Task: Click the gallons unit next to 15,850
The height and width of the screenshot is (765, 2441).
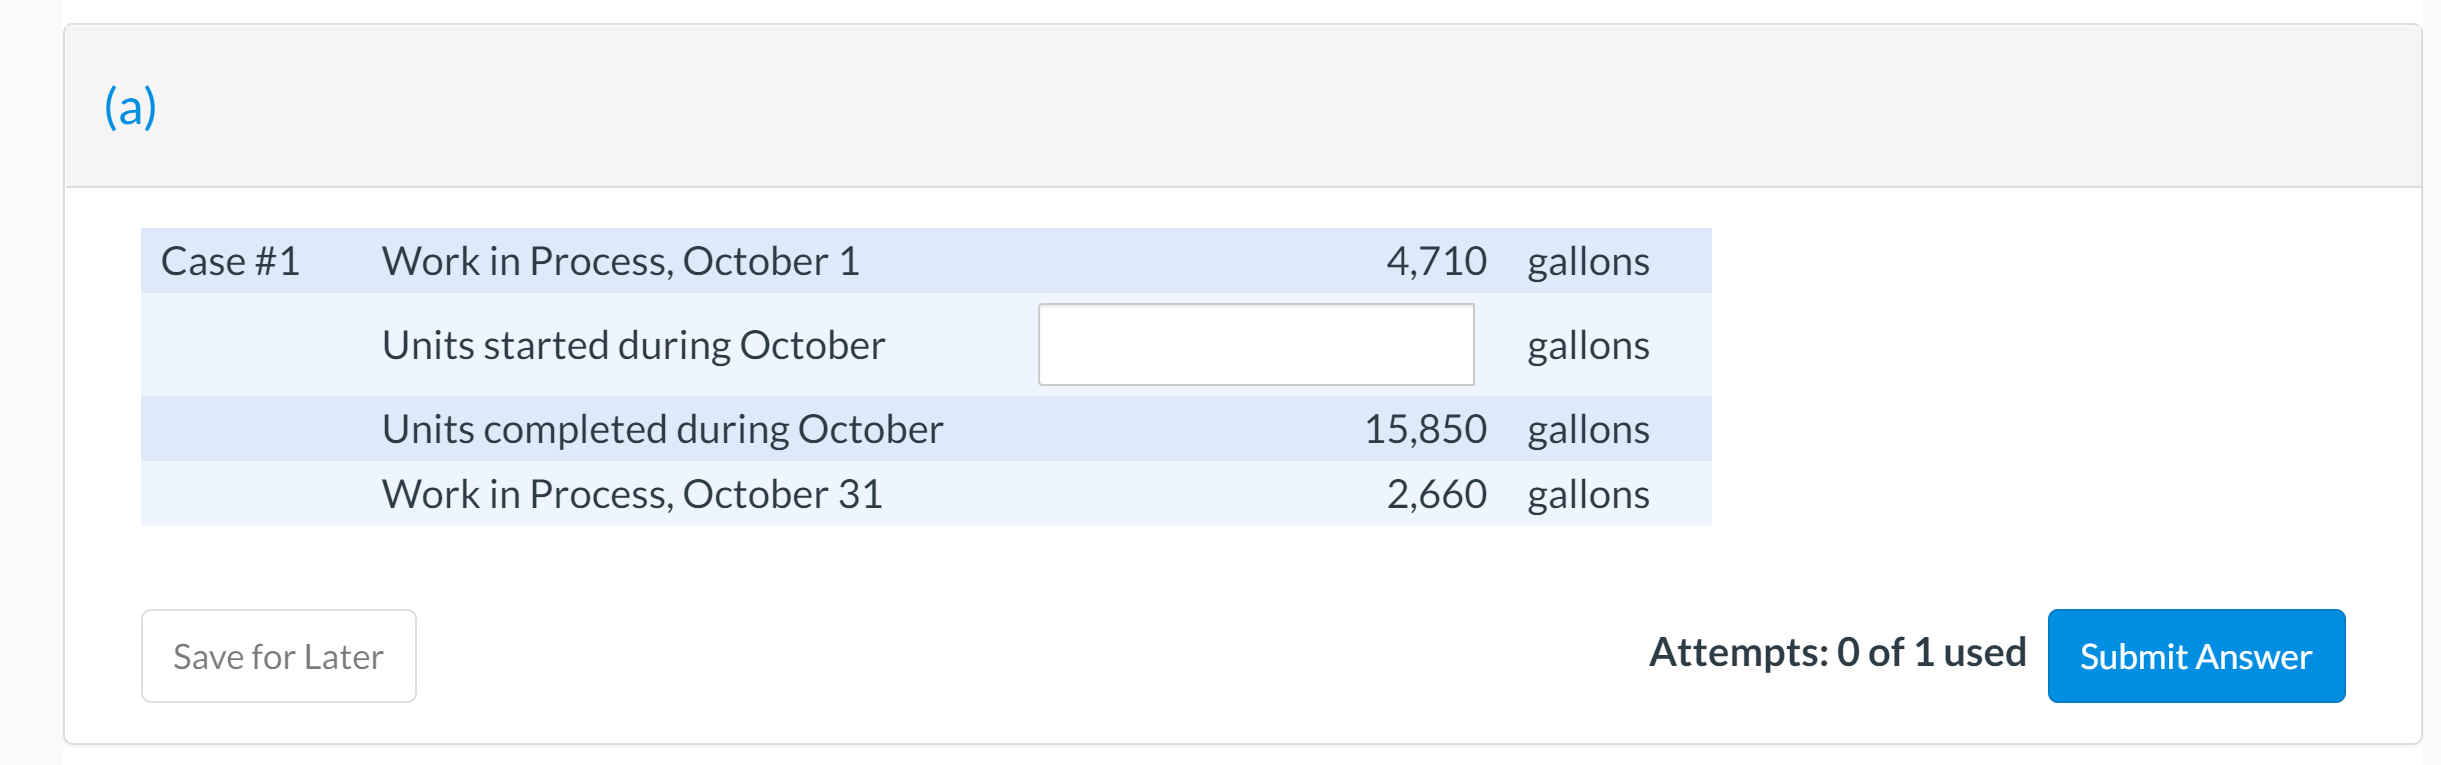Action: [x=1587, y=428]
